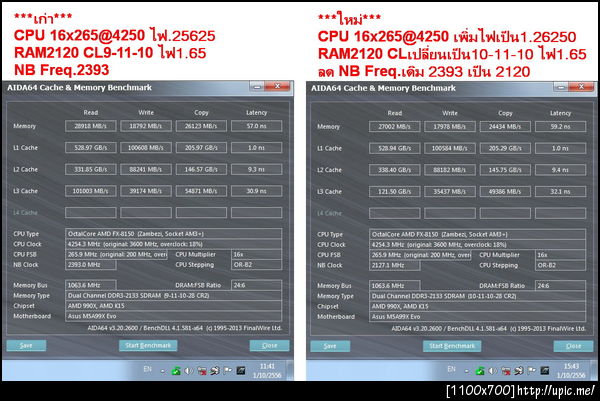600x401 pixels.
Task: Click L1 Cache Write value 100584 MB/s
Action: click(450, 148)
